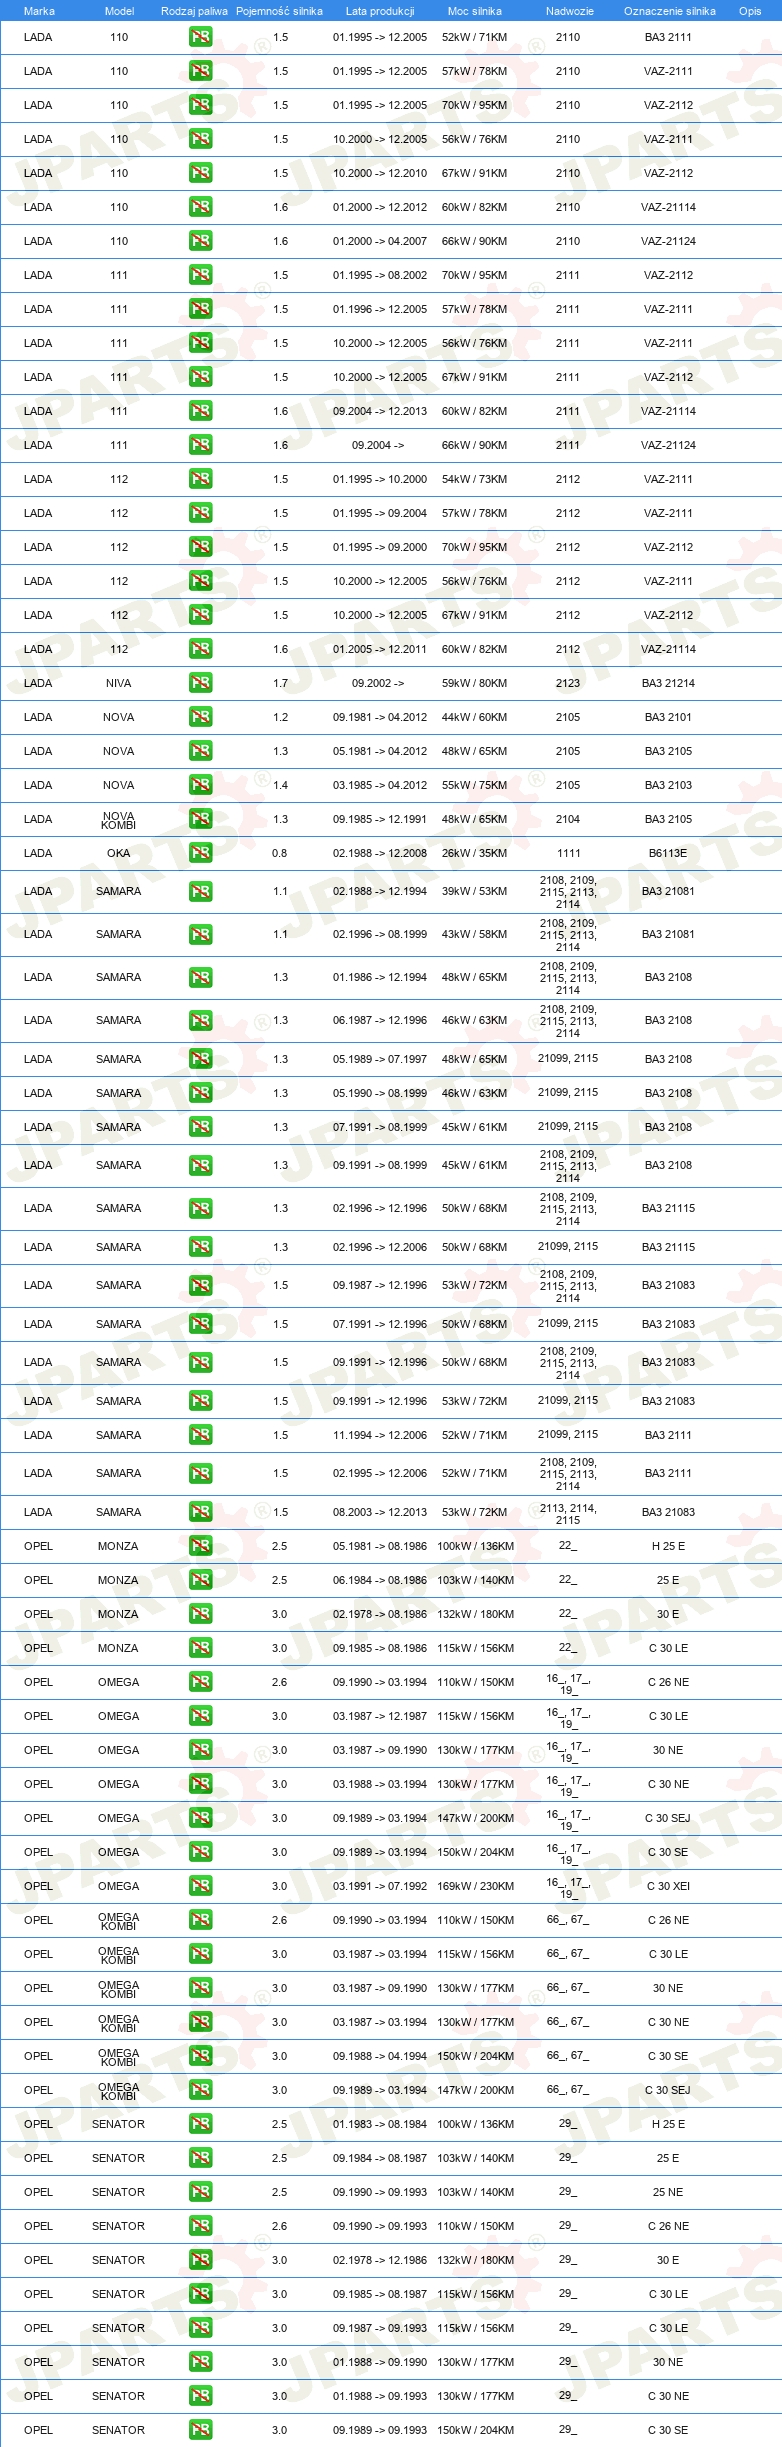Click fuel icon in MONZA C 30 LE row
The image size is (782, 2447).
click(x=200, y=1648)
